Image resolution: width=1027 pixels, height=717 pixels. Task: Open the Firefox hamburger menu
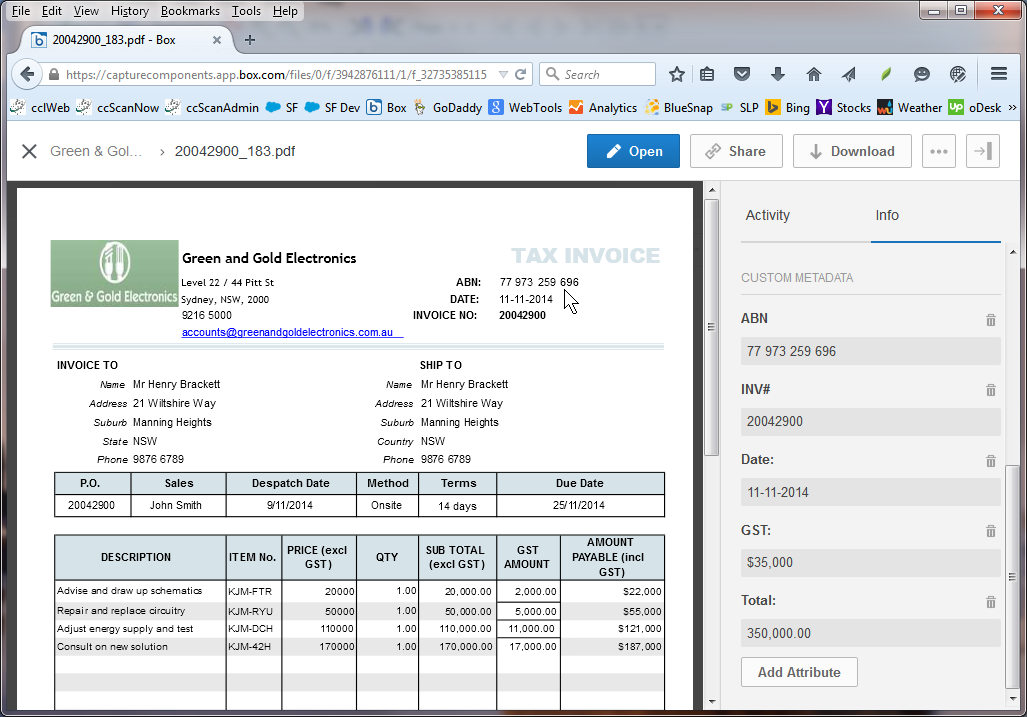coord(999,74)
